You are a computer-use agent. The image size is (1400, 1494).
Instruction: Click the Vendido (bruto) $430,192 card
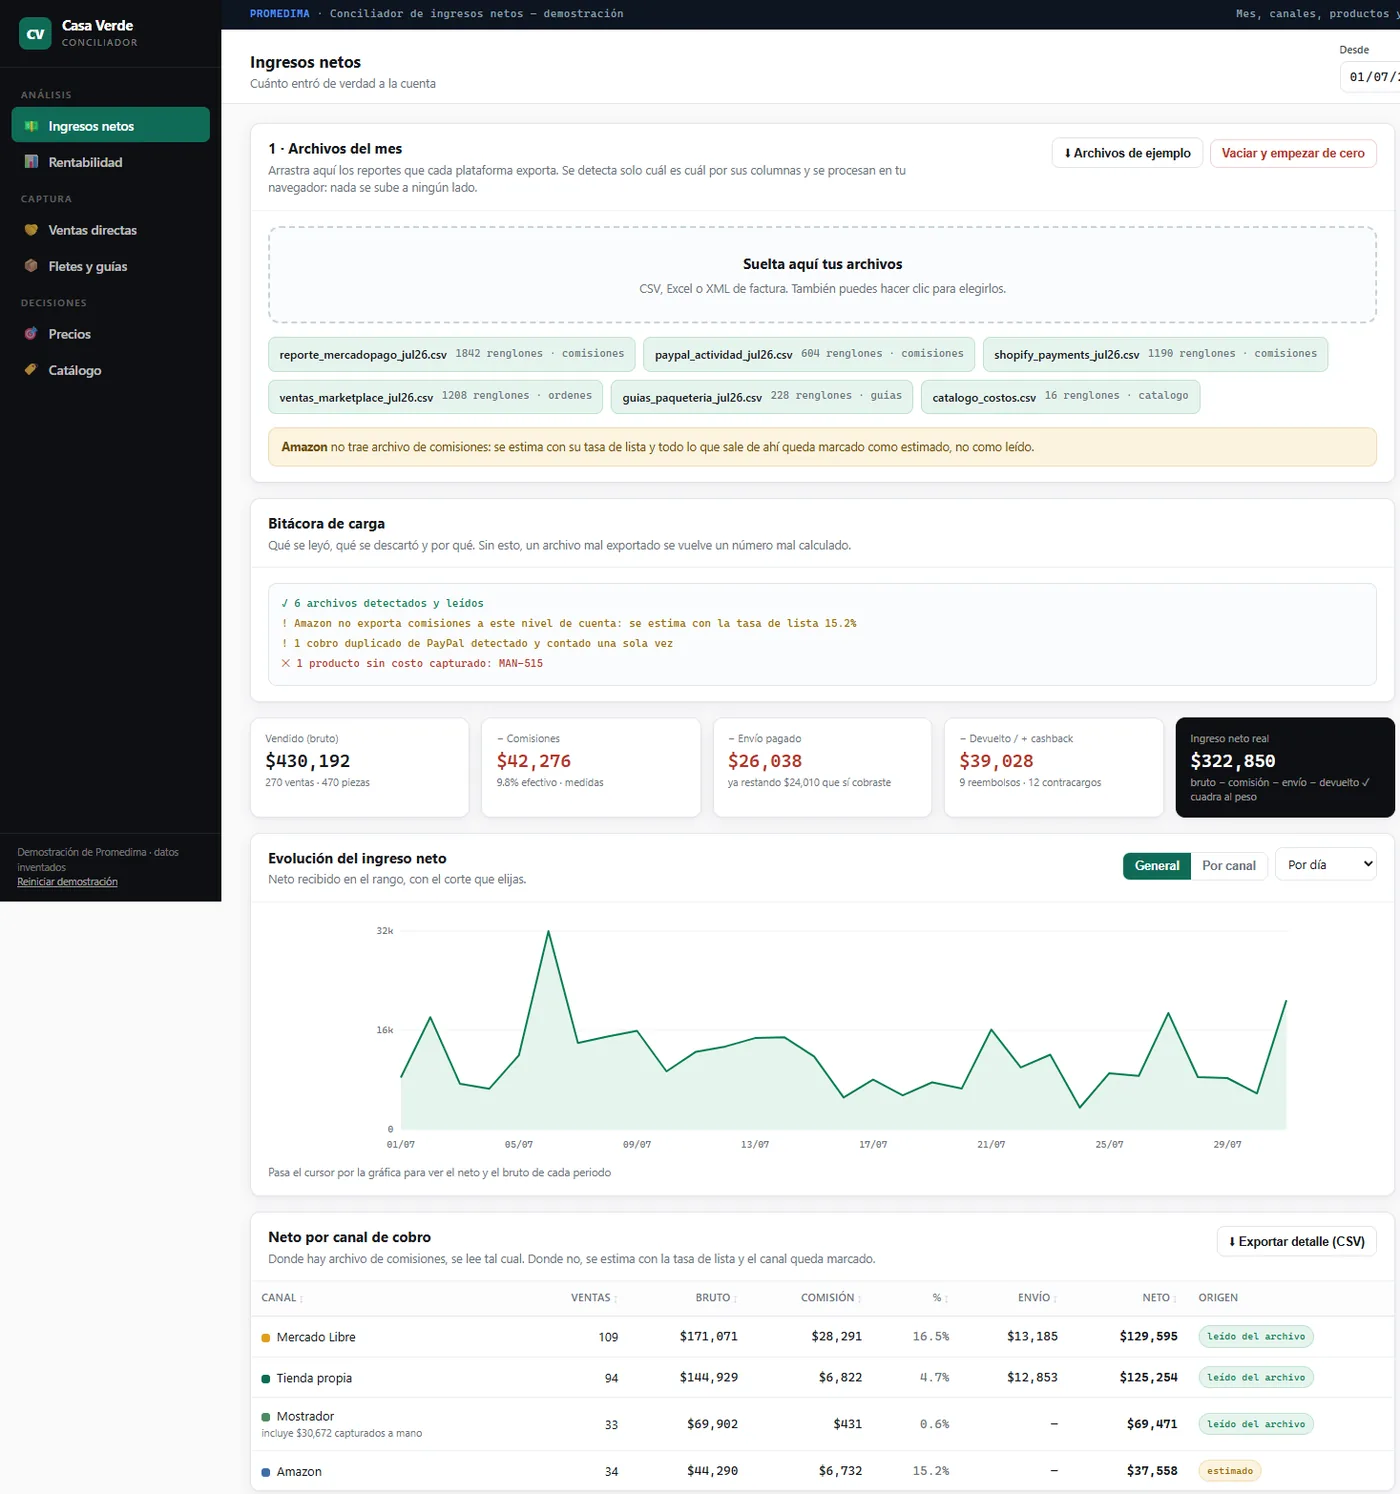point(359,767)
